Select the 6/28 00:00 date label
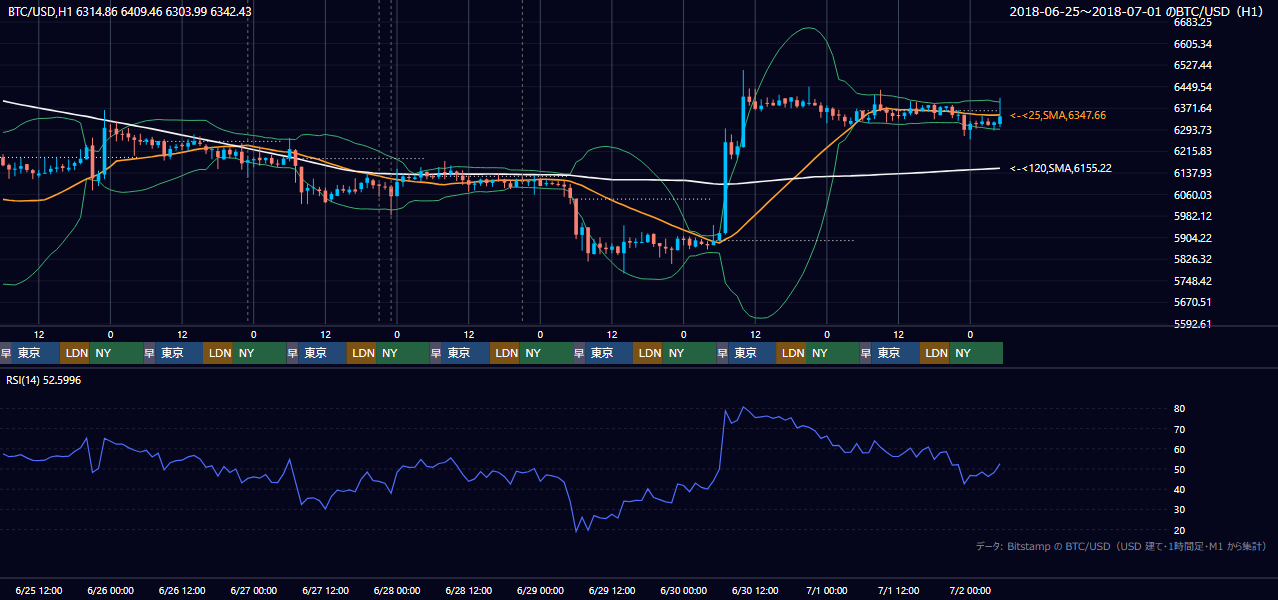This screenshot has height=600, width=1278. coord(398,590)
